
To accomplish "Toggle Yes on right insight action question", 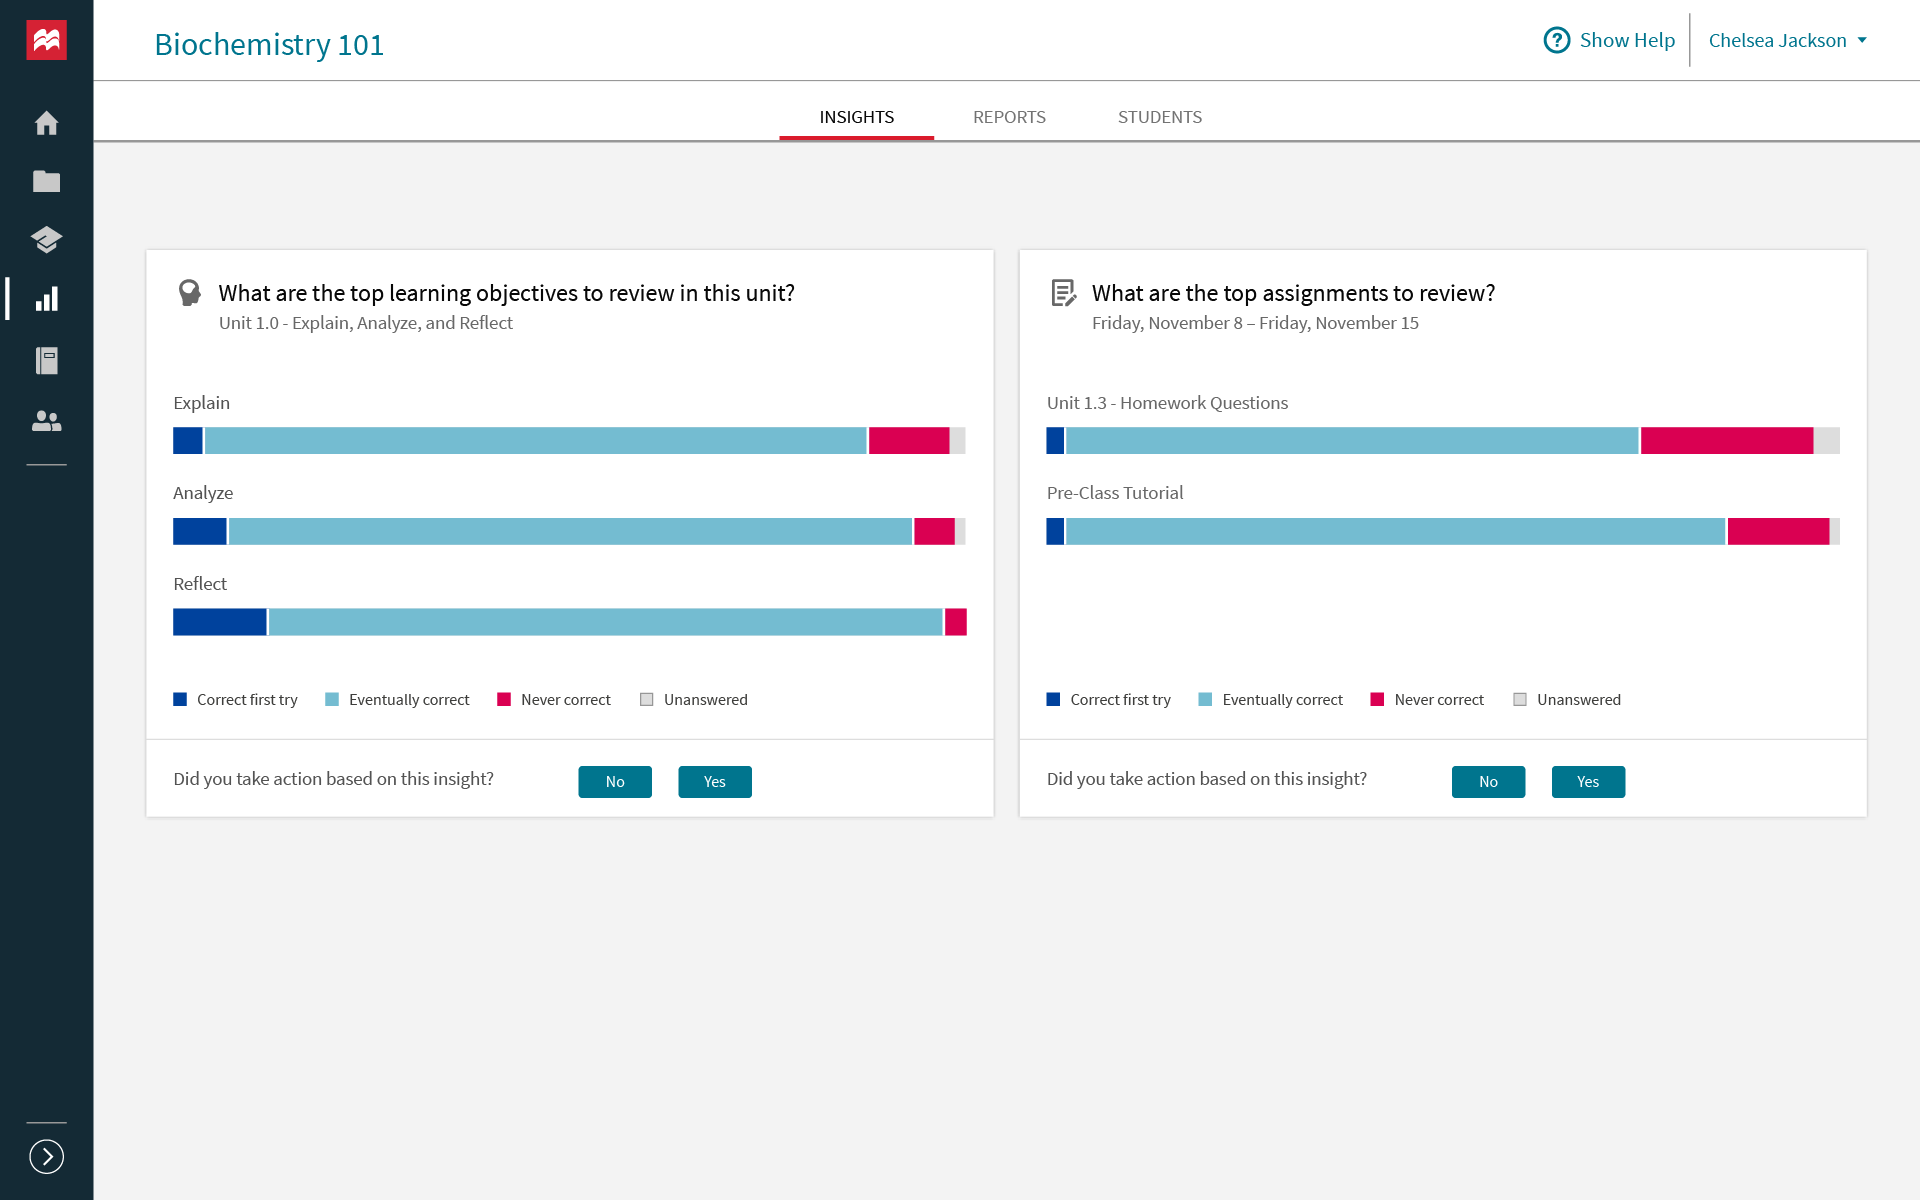I will point(1587,781).
